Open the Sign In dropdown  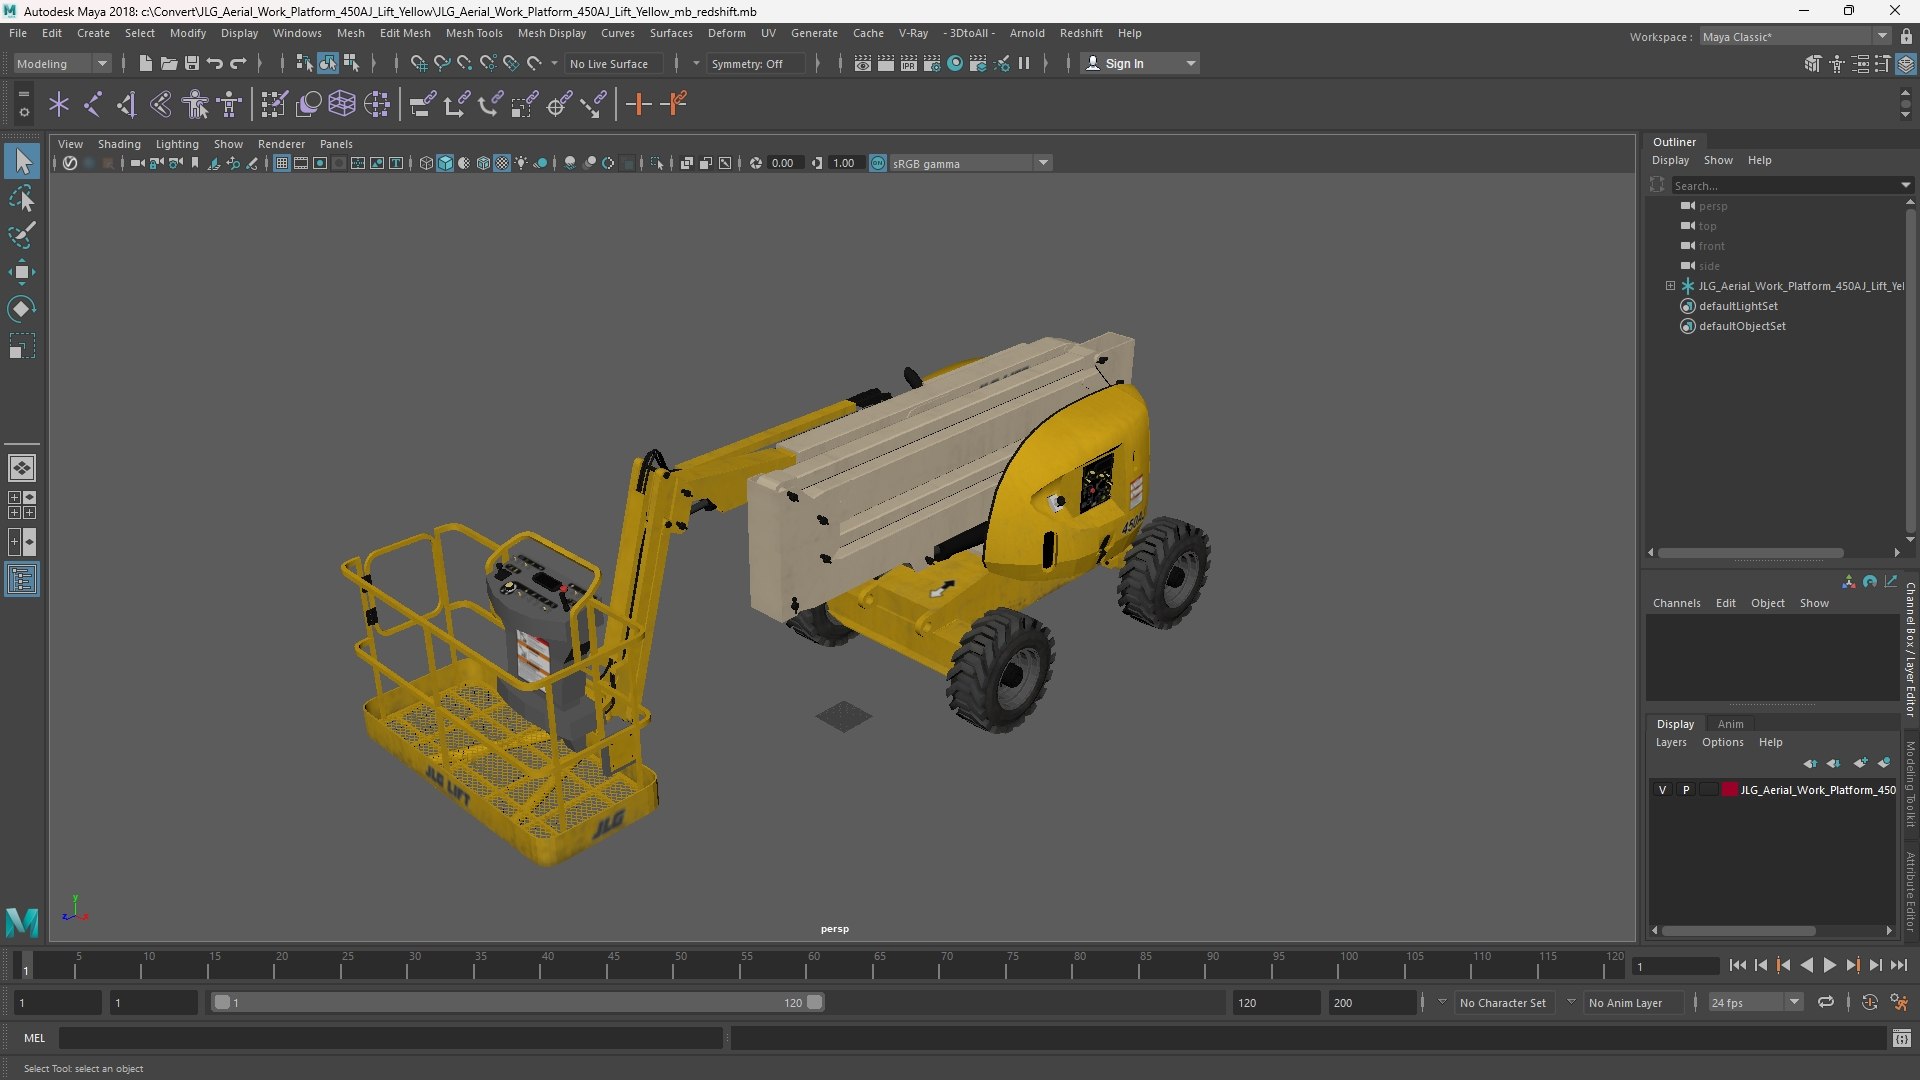point(1140,63)
